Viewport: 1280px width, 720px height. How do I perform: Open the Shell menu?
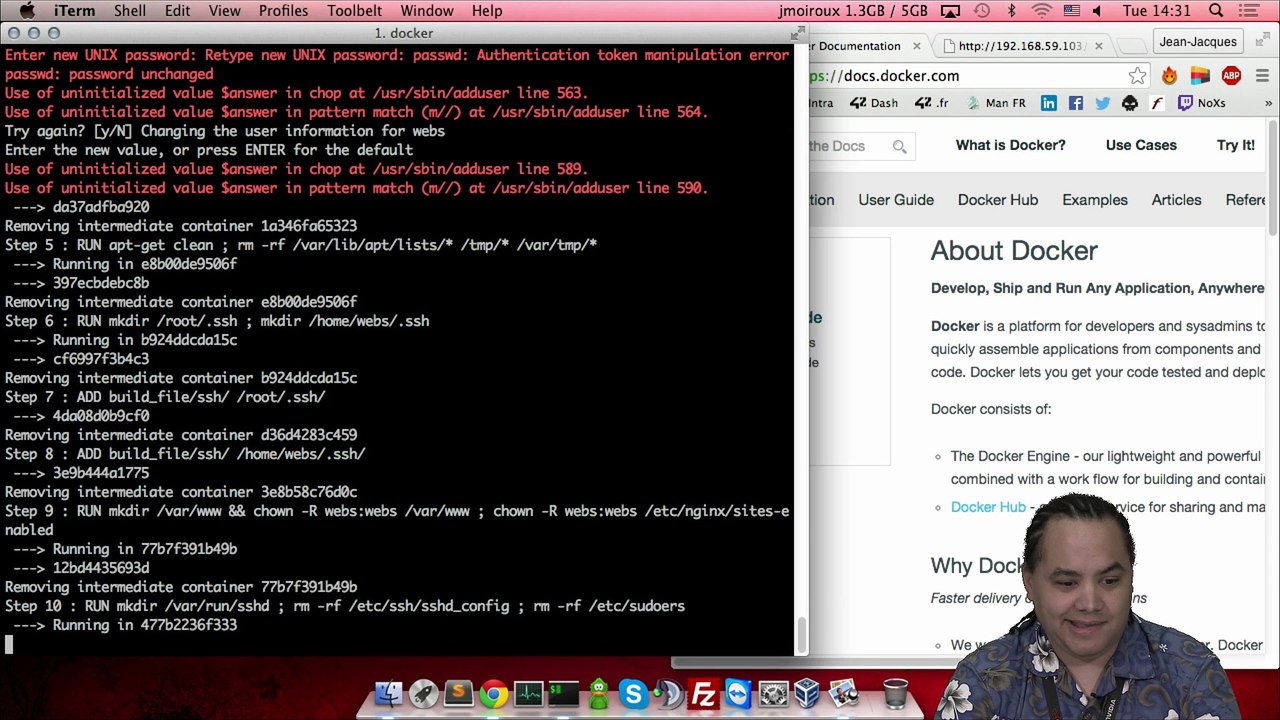click(x=130, y=11)
